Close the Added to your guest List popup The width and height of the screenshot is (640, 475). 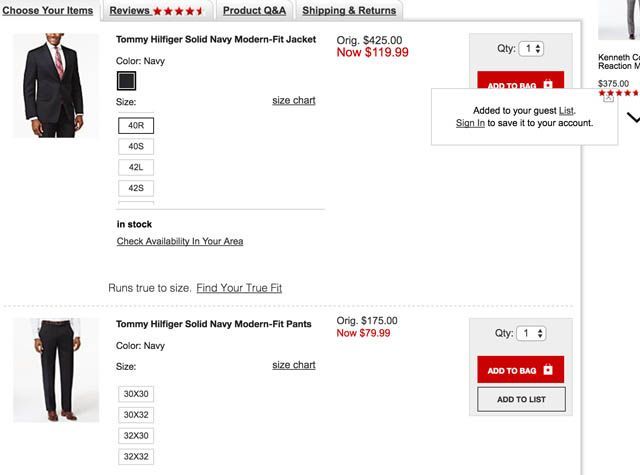pyautogui.click(x=609, y=98)
